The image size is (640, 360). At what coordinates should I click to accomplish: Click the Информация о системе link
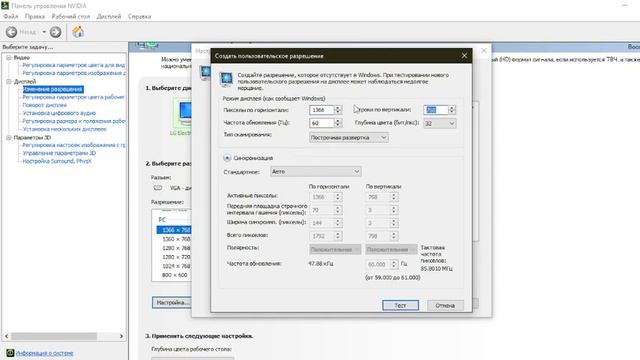44,353
